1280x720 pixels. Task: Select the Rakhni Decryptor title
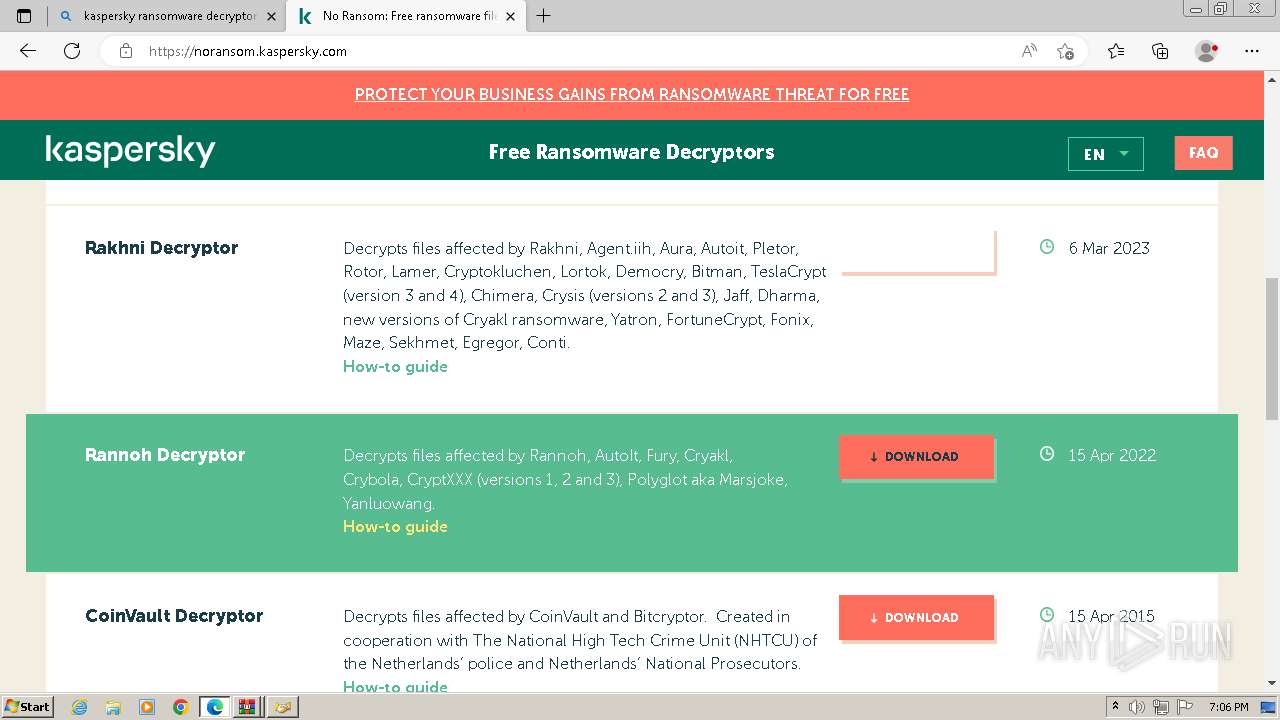coord(162,248)
